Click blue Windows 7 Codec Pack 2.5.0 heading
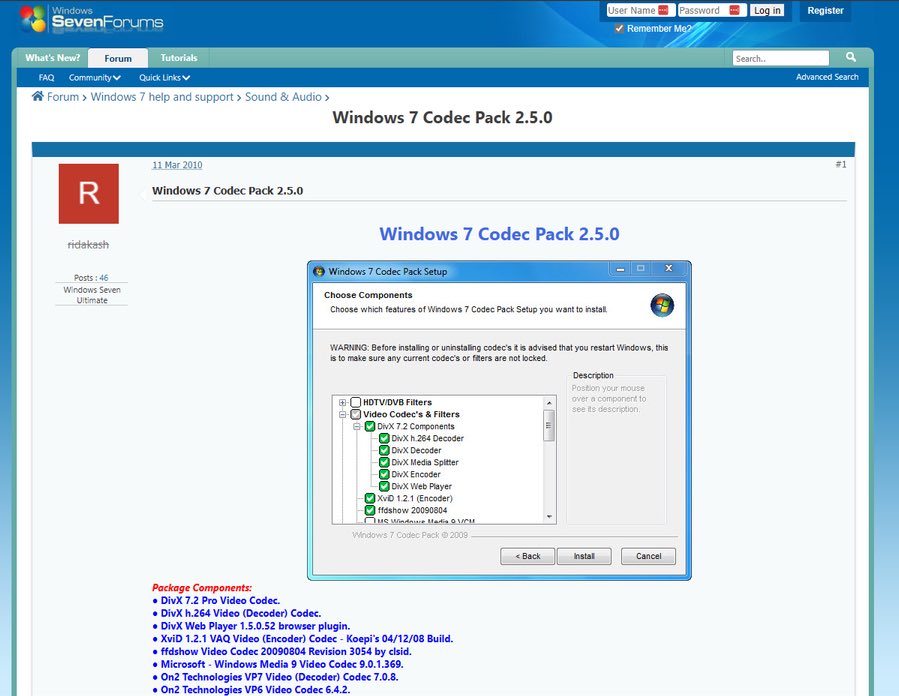899x696 pixels. pos(499,234)
